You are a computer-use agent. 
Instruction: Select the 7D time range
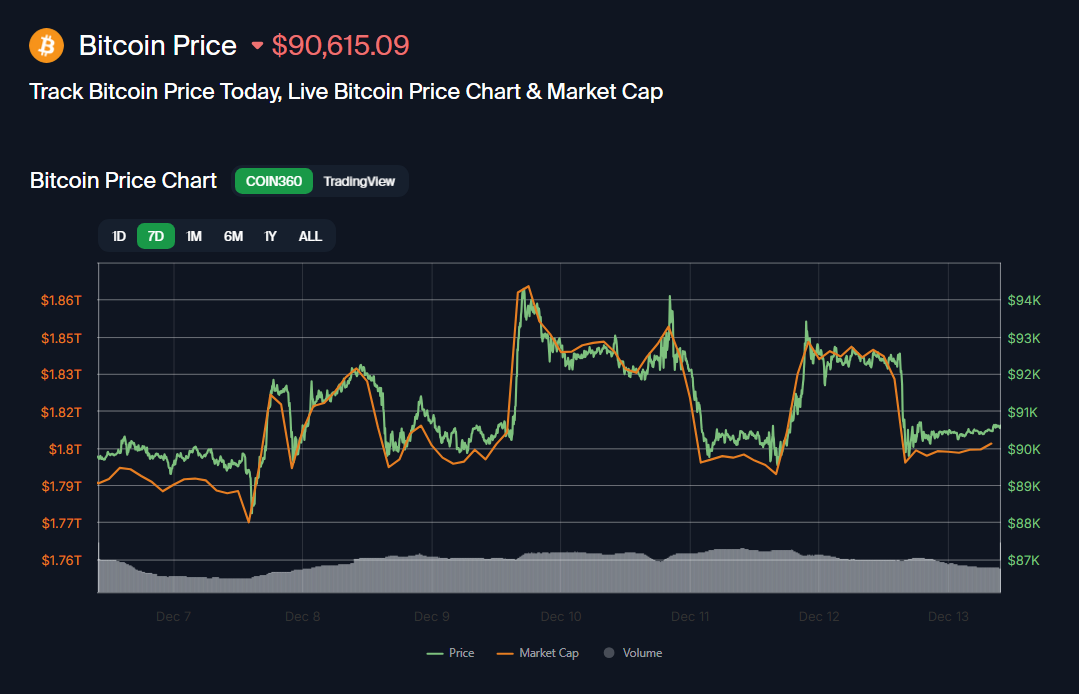pos(155,236)
